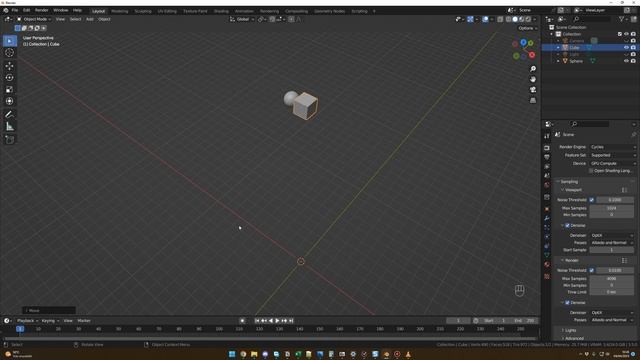The width and height of the screenshot is (640, 360).
Task: Switch to solid viewport shading
Action: 515,19
